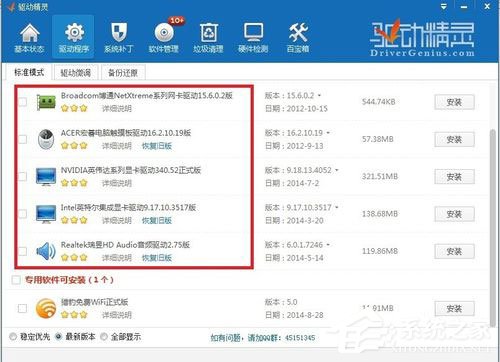This screenshot has width=500, height=362.
Task: Expand version dropdown 15.6.0.2
Action: [x=319, y=96]
